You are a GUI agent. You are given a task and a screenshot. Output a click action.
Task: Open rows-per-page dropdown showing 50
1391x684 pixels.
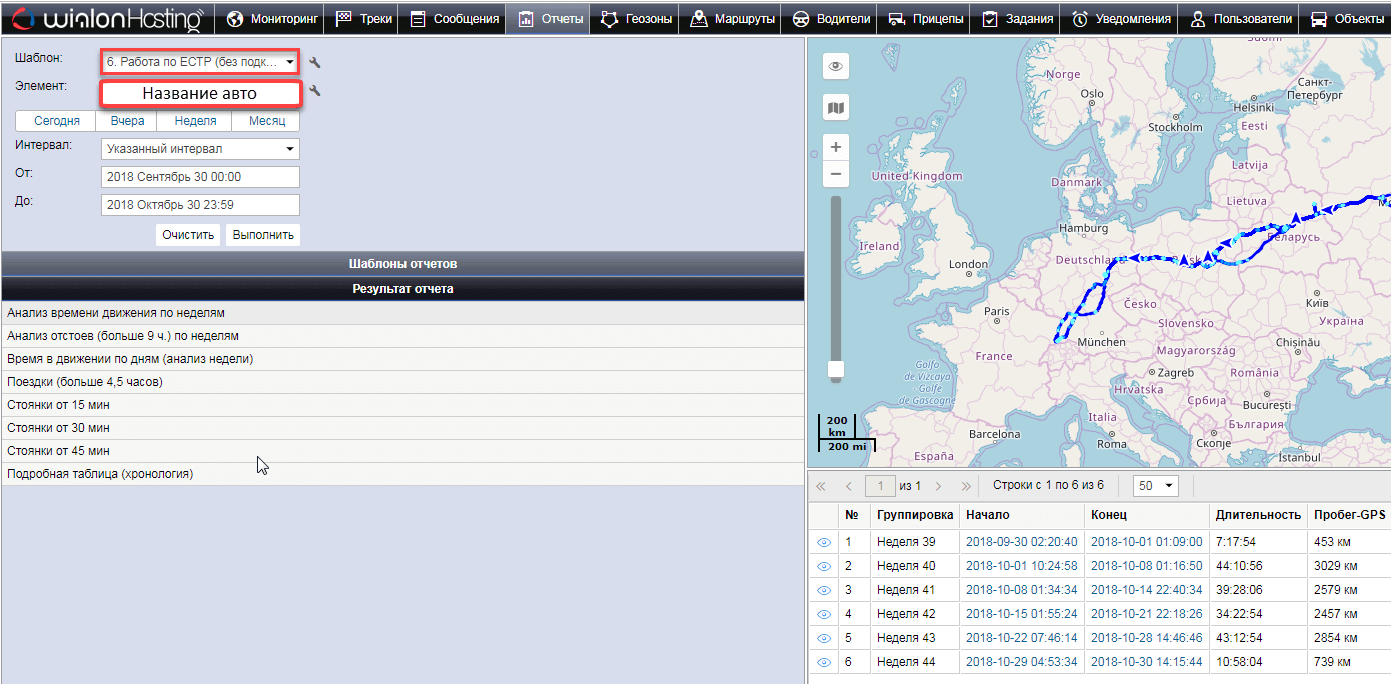point(1155,486)
